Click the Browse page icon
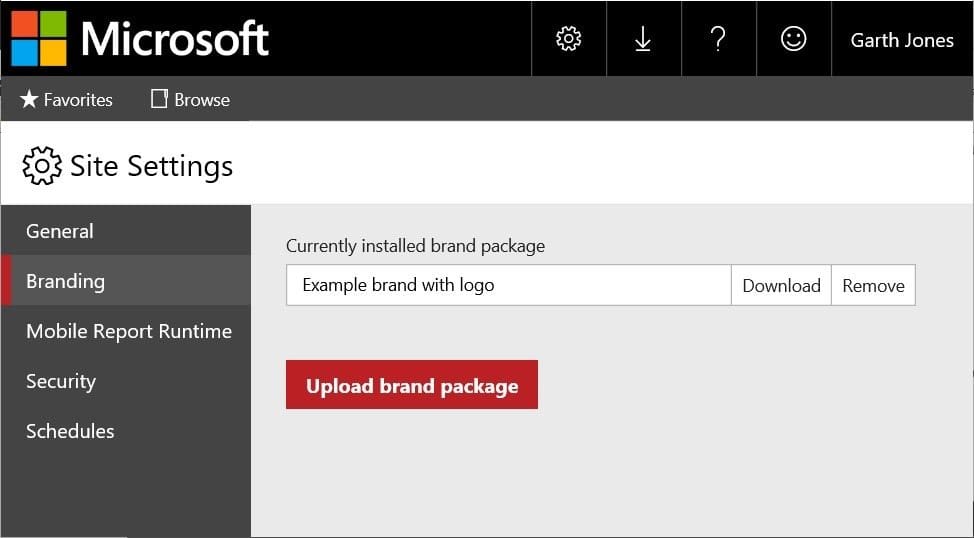 point(160,99)
